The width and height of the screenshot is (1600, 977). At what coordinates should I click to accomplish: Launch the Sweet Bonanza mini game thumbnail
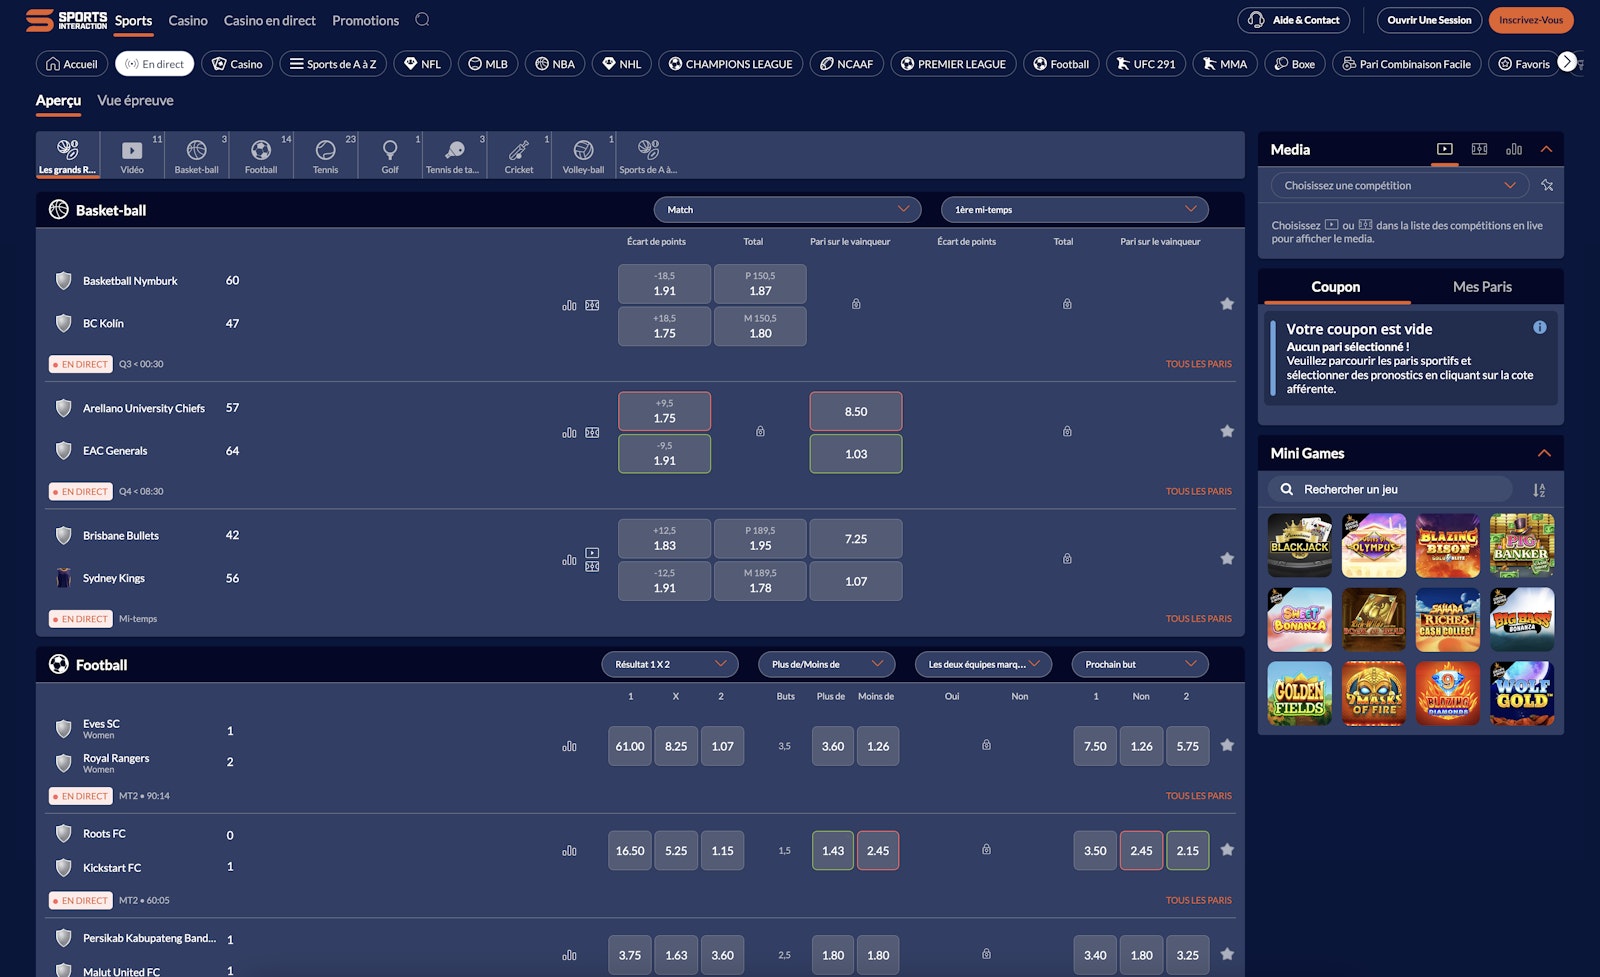1299,620
